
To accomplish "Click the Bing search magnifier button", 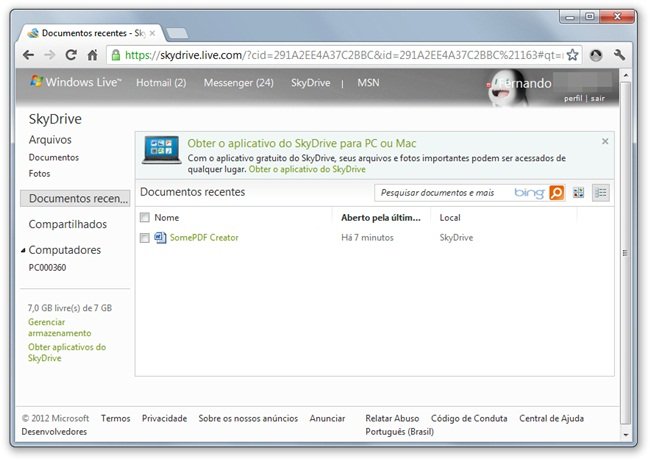I will pos(557,193).
